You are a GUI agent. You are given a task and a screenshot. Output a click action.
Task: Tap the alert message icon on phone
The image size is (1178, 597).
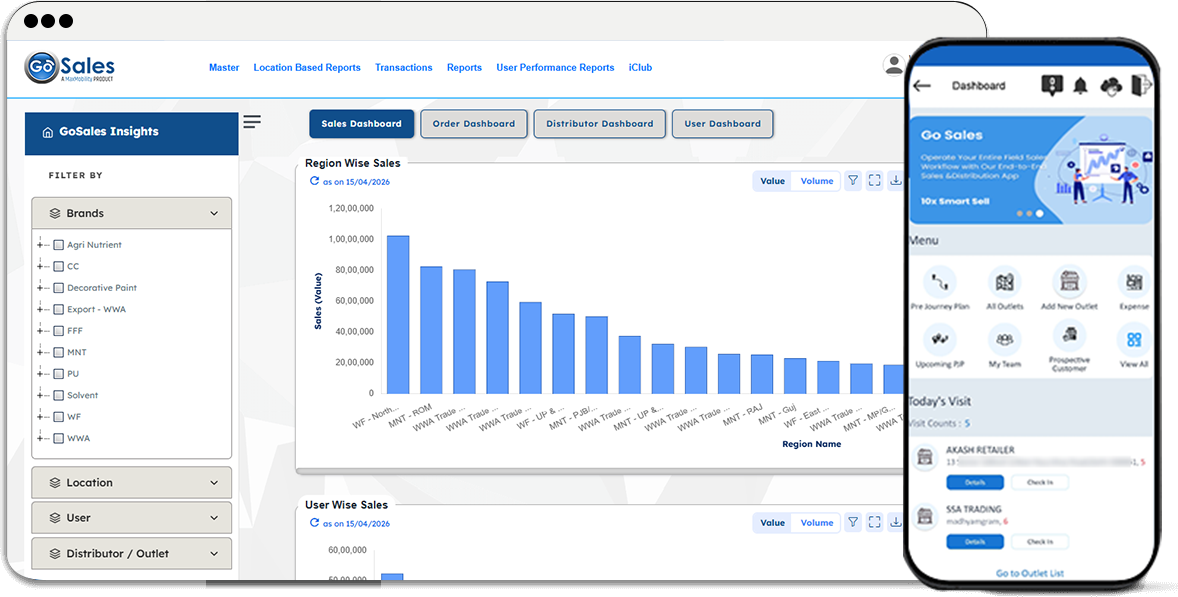pos(1052,86)
